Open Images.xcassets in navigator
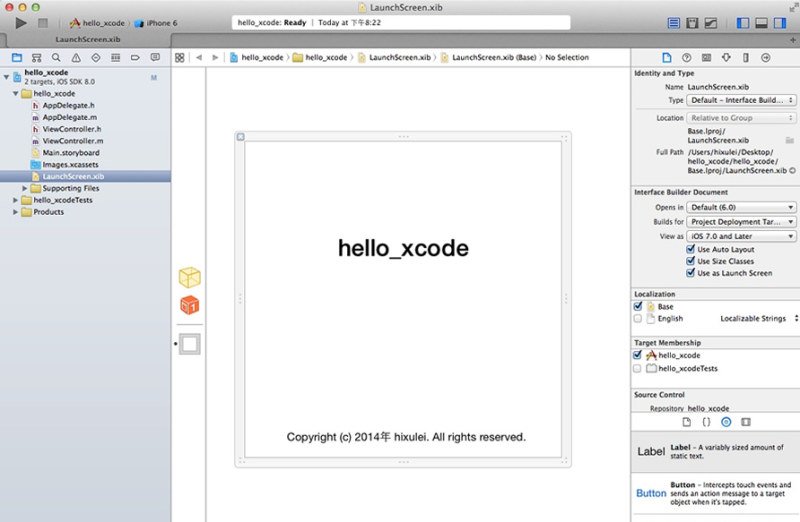 (x=70, y=164)
